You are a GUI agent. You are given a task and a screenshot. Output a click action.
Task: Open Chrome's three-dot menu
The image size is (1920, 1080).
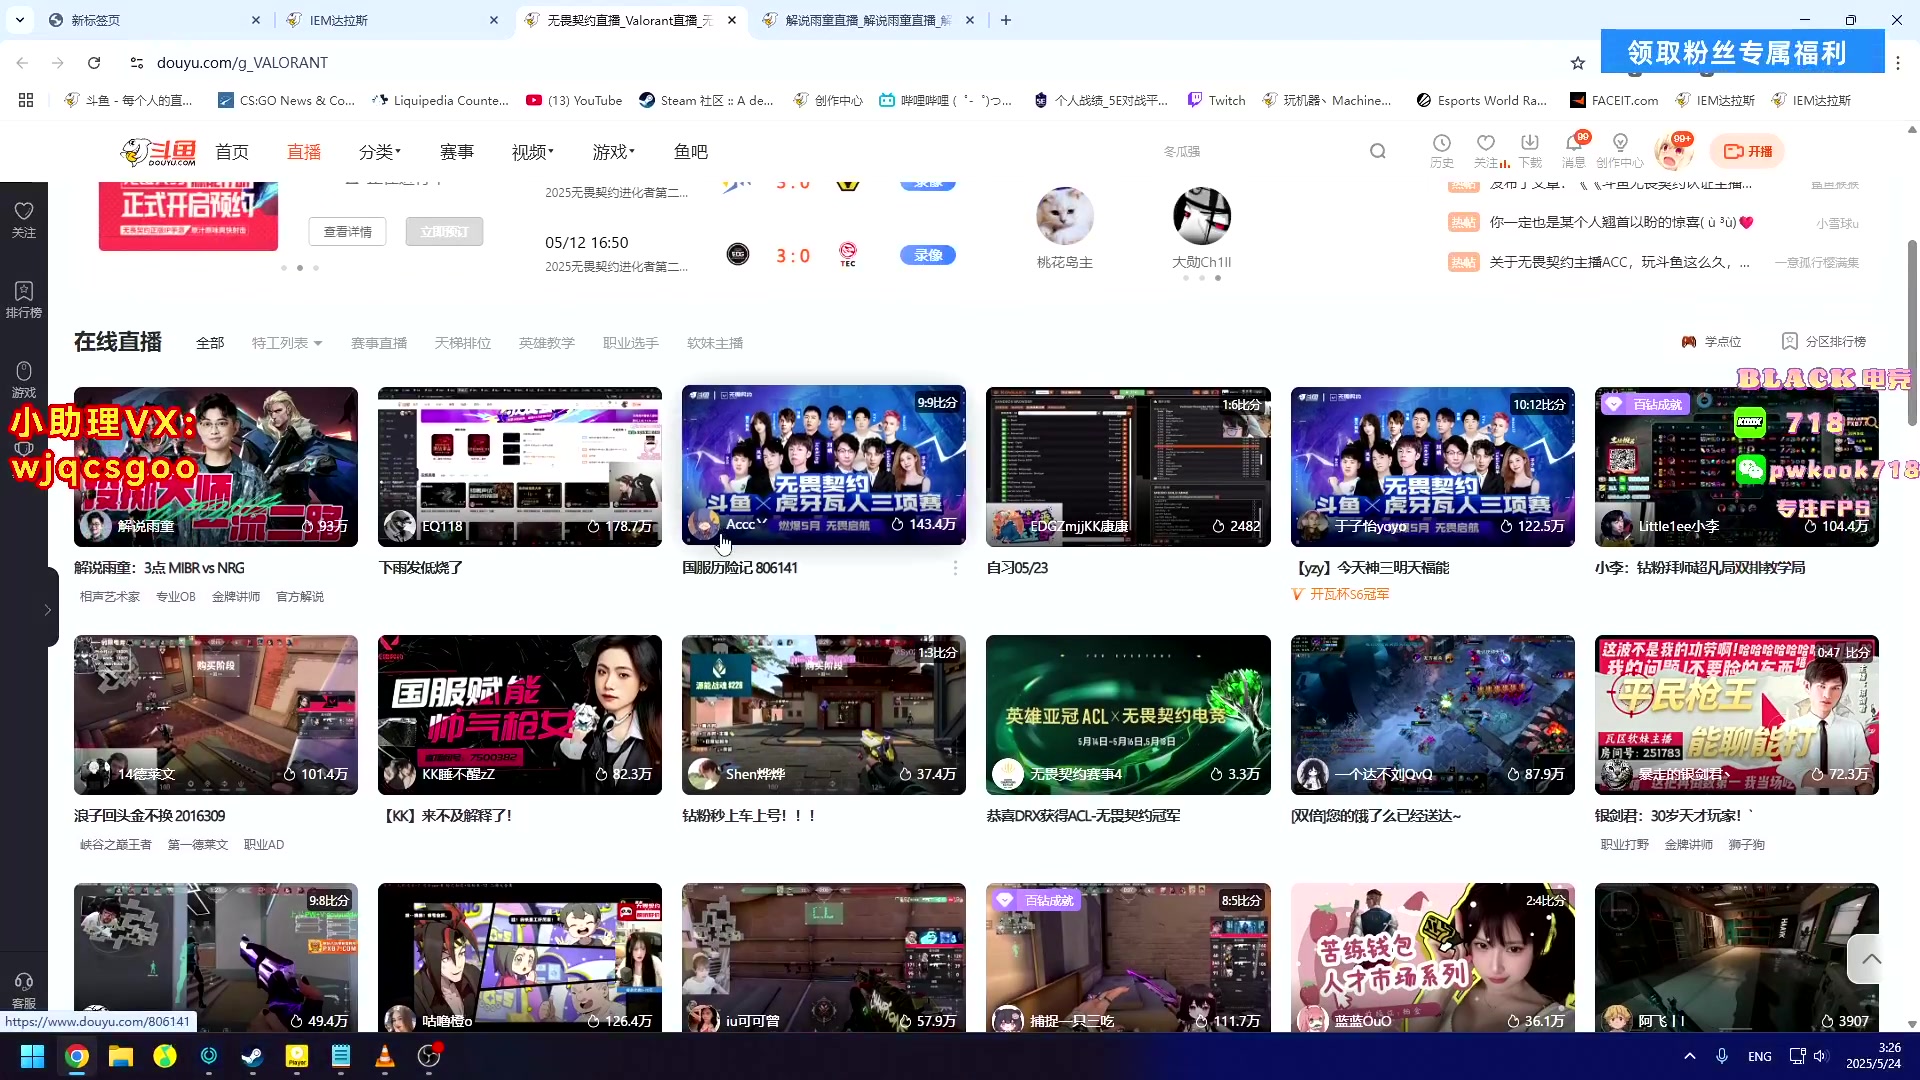click(x=1898, y=63)
